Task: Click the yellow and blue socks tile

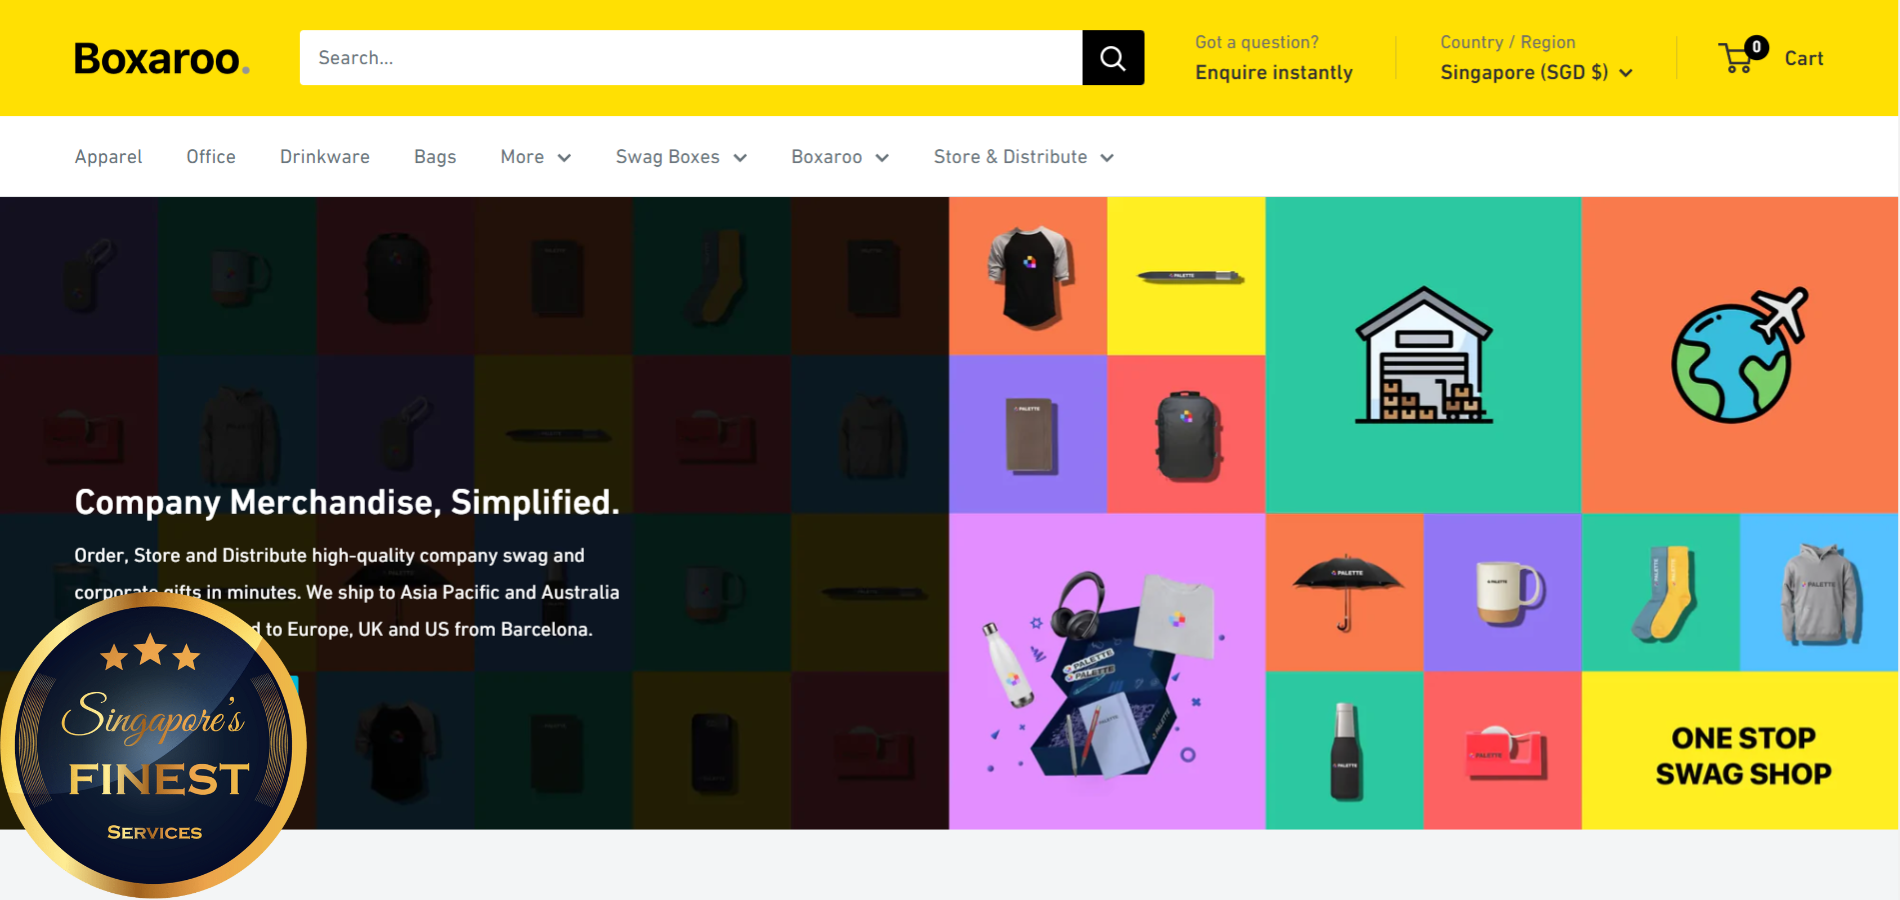Action: [1661, 592]
